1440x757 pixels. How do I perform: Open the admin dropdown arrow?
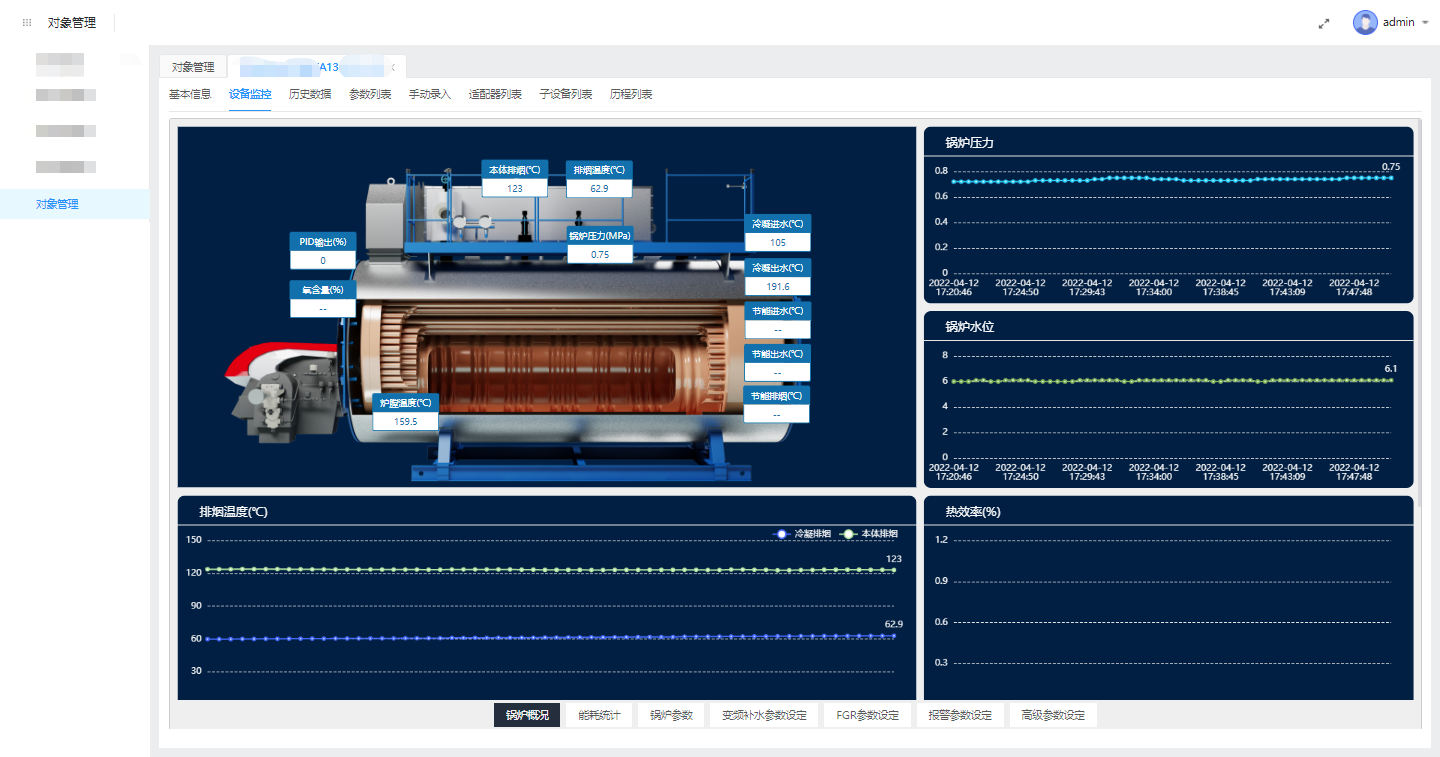click(1425, 23)
